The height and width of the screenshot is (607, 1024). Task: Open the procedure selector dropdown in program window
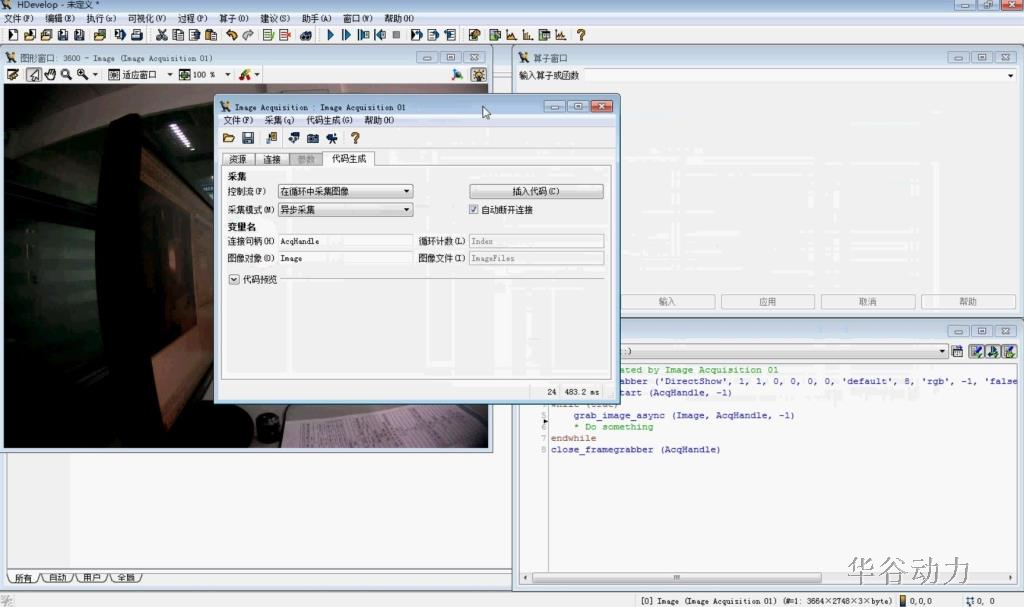[x=942, y=352]
